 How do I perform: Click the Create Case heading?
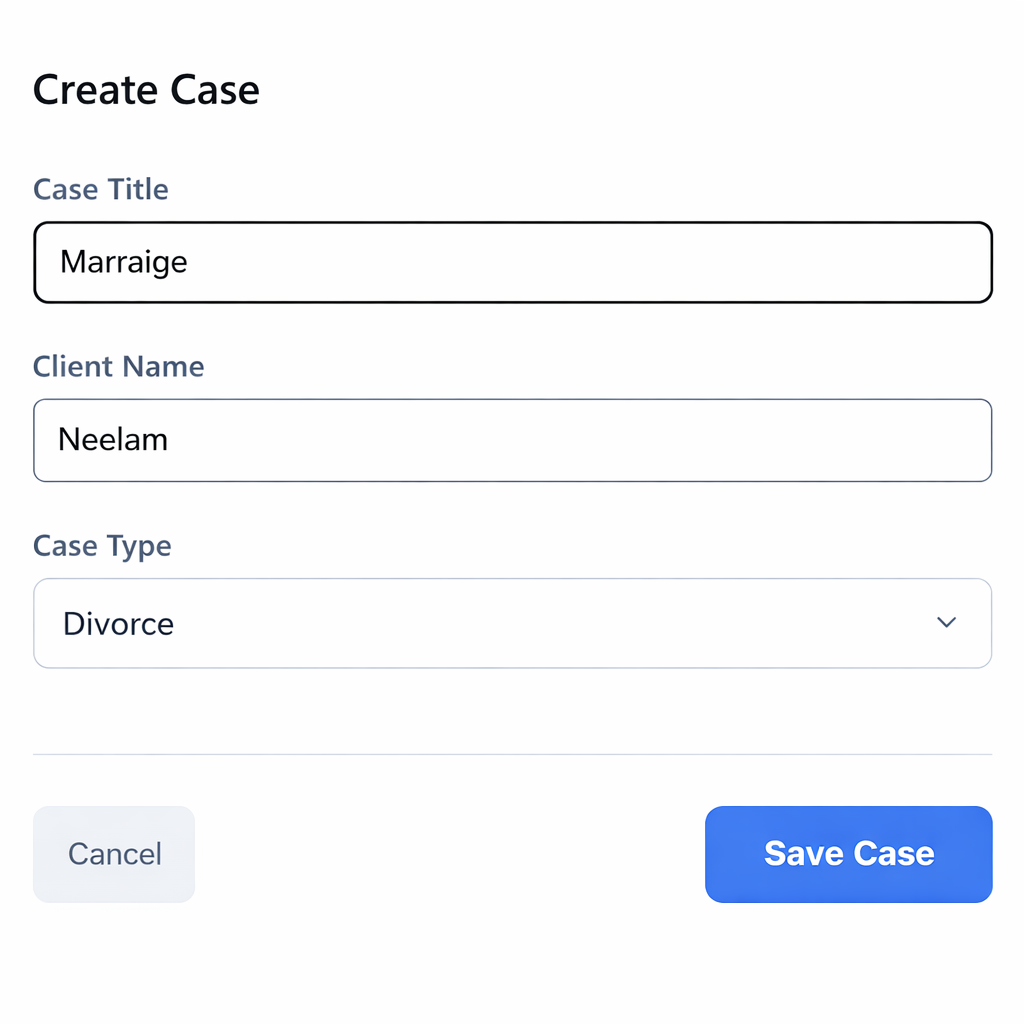(146, 89)
